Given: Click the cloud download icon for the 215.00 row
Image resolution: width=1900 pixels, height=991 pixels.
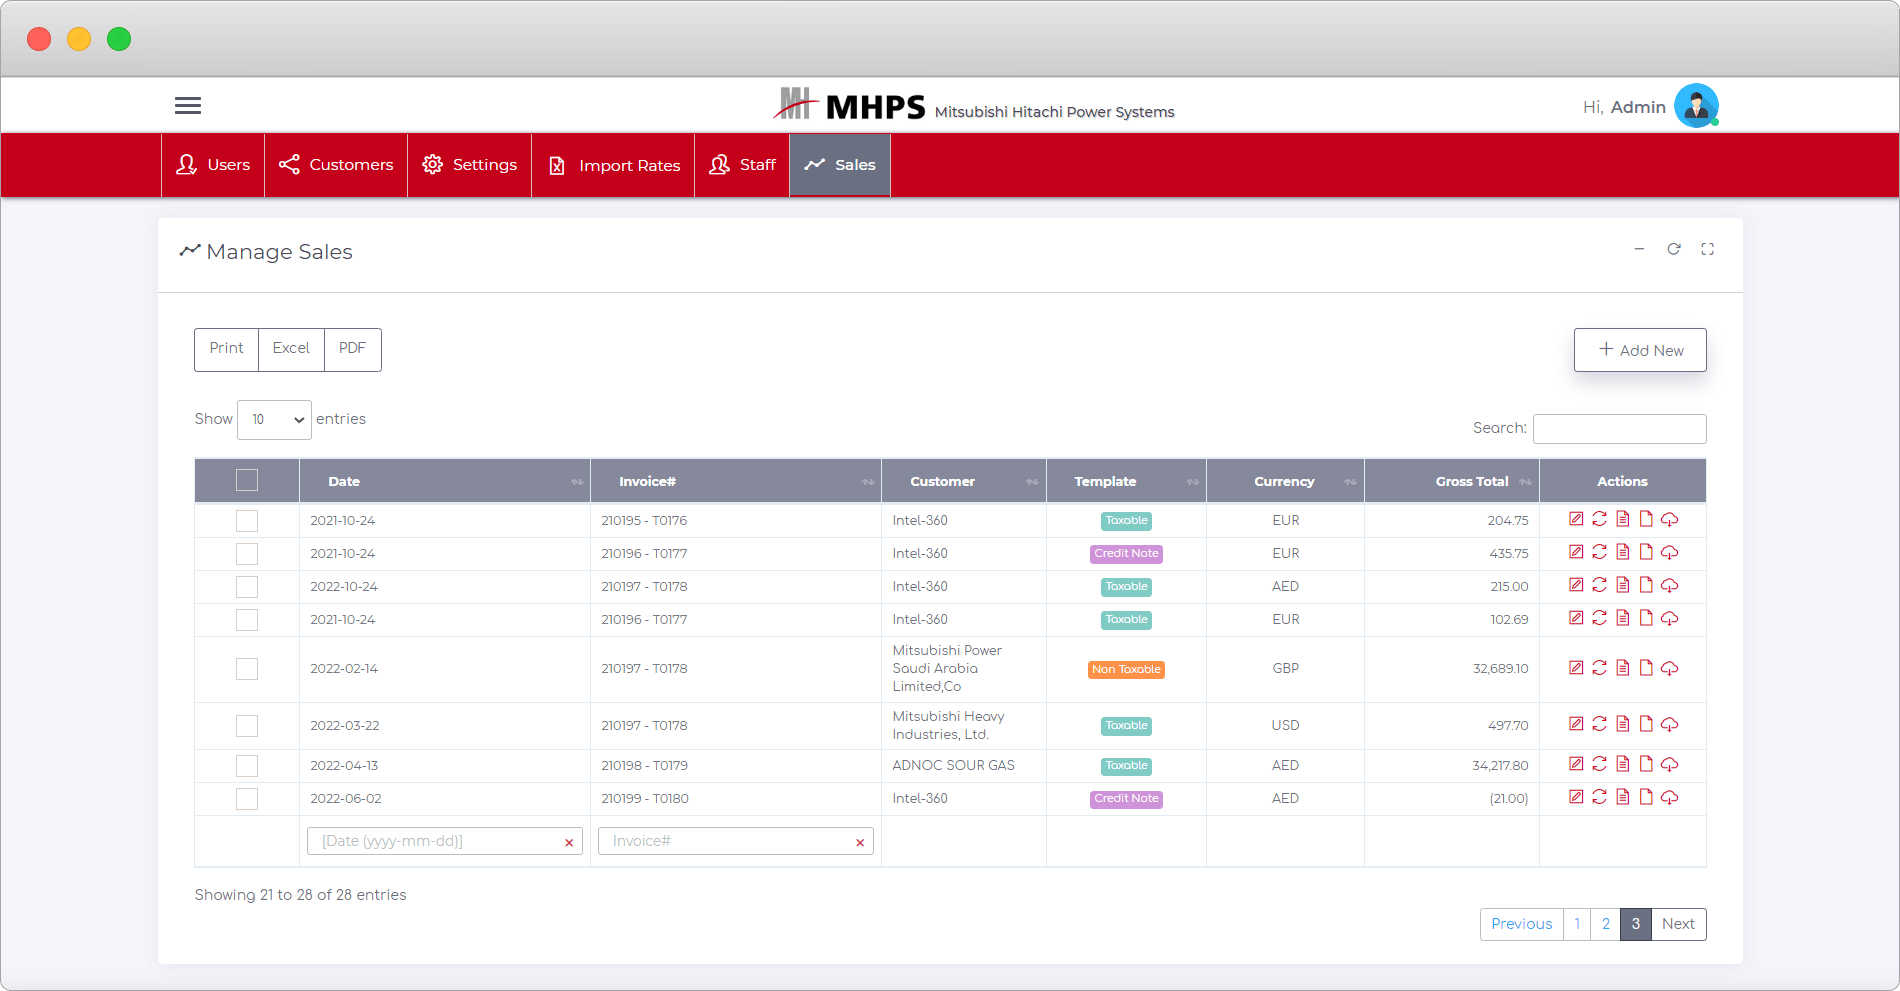Looking at the screenshot, I should 1670,585.
